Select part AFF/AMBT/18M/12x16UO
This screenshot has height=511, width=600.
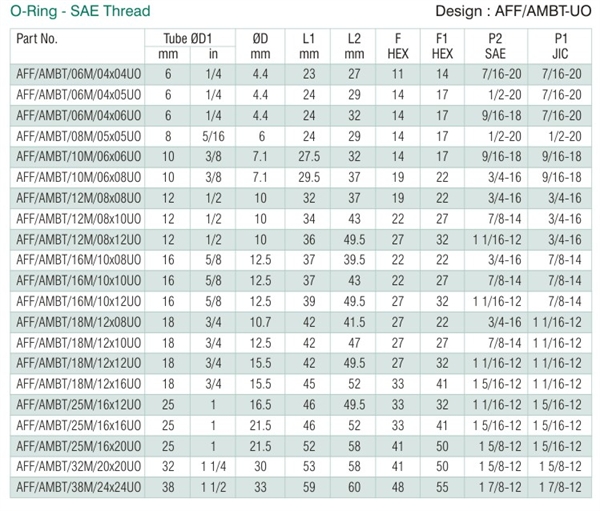[78, 384]
